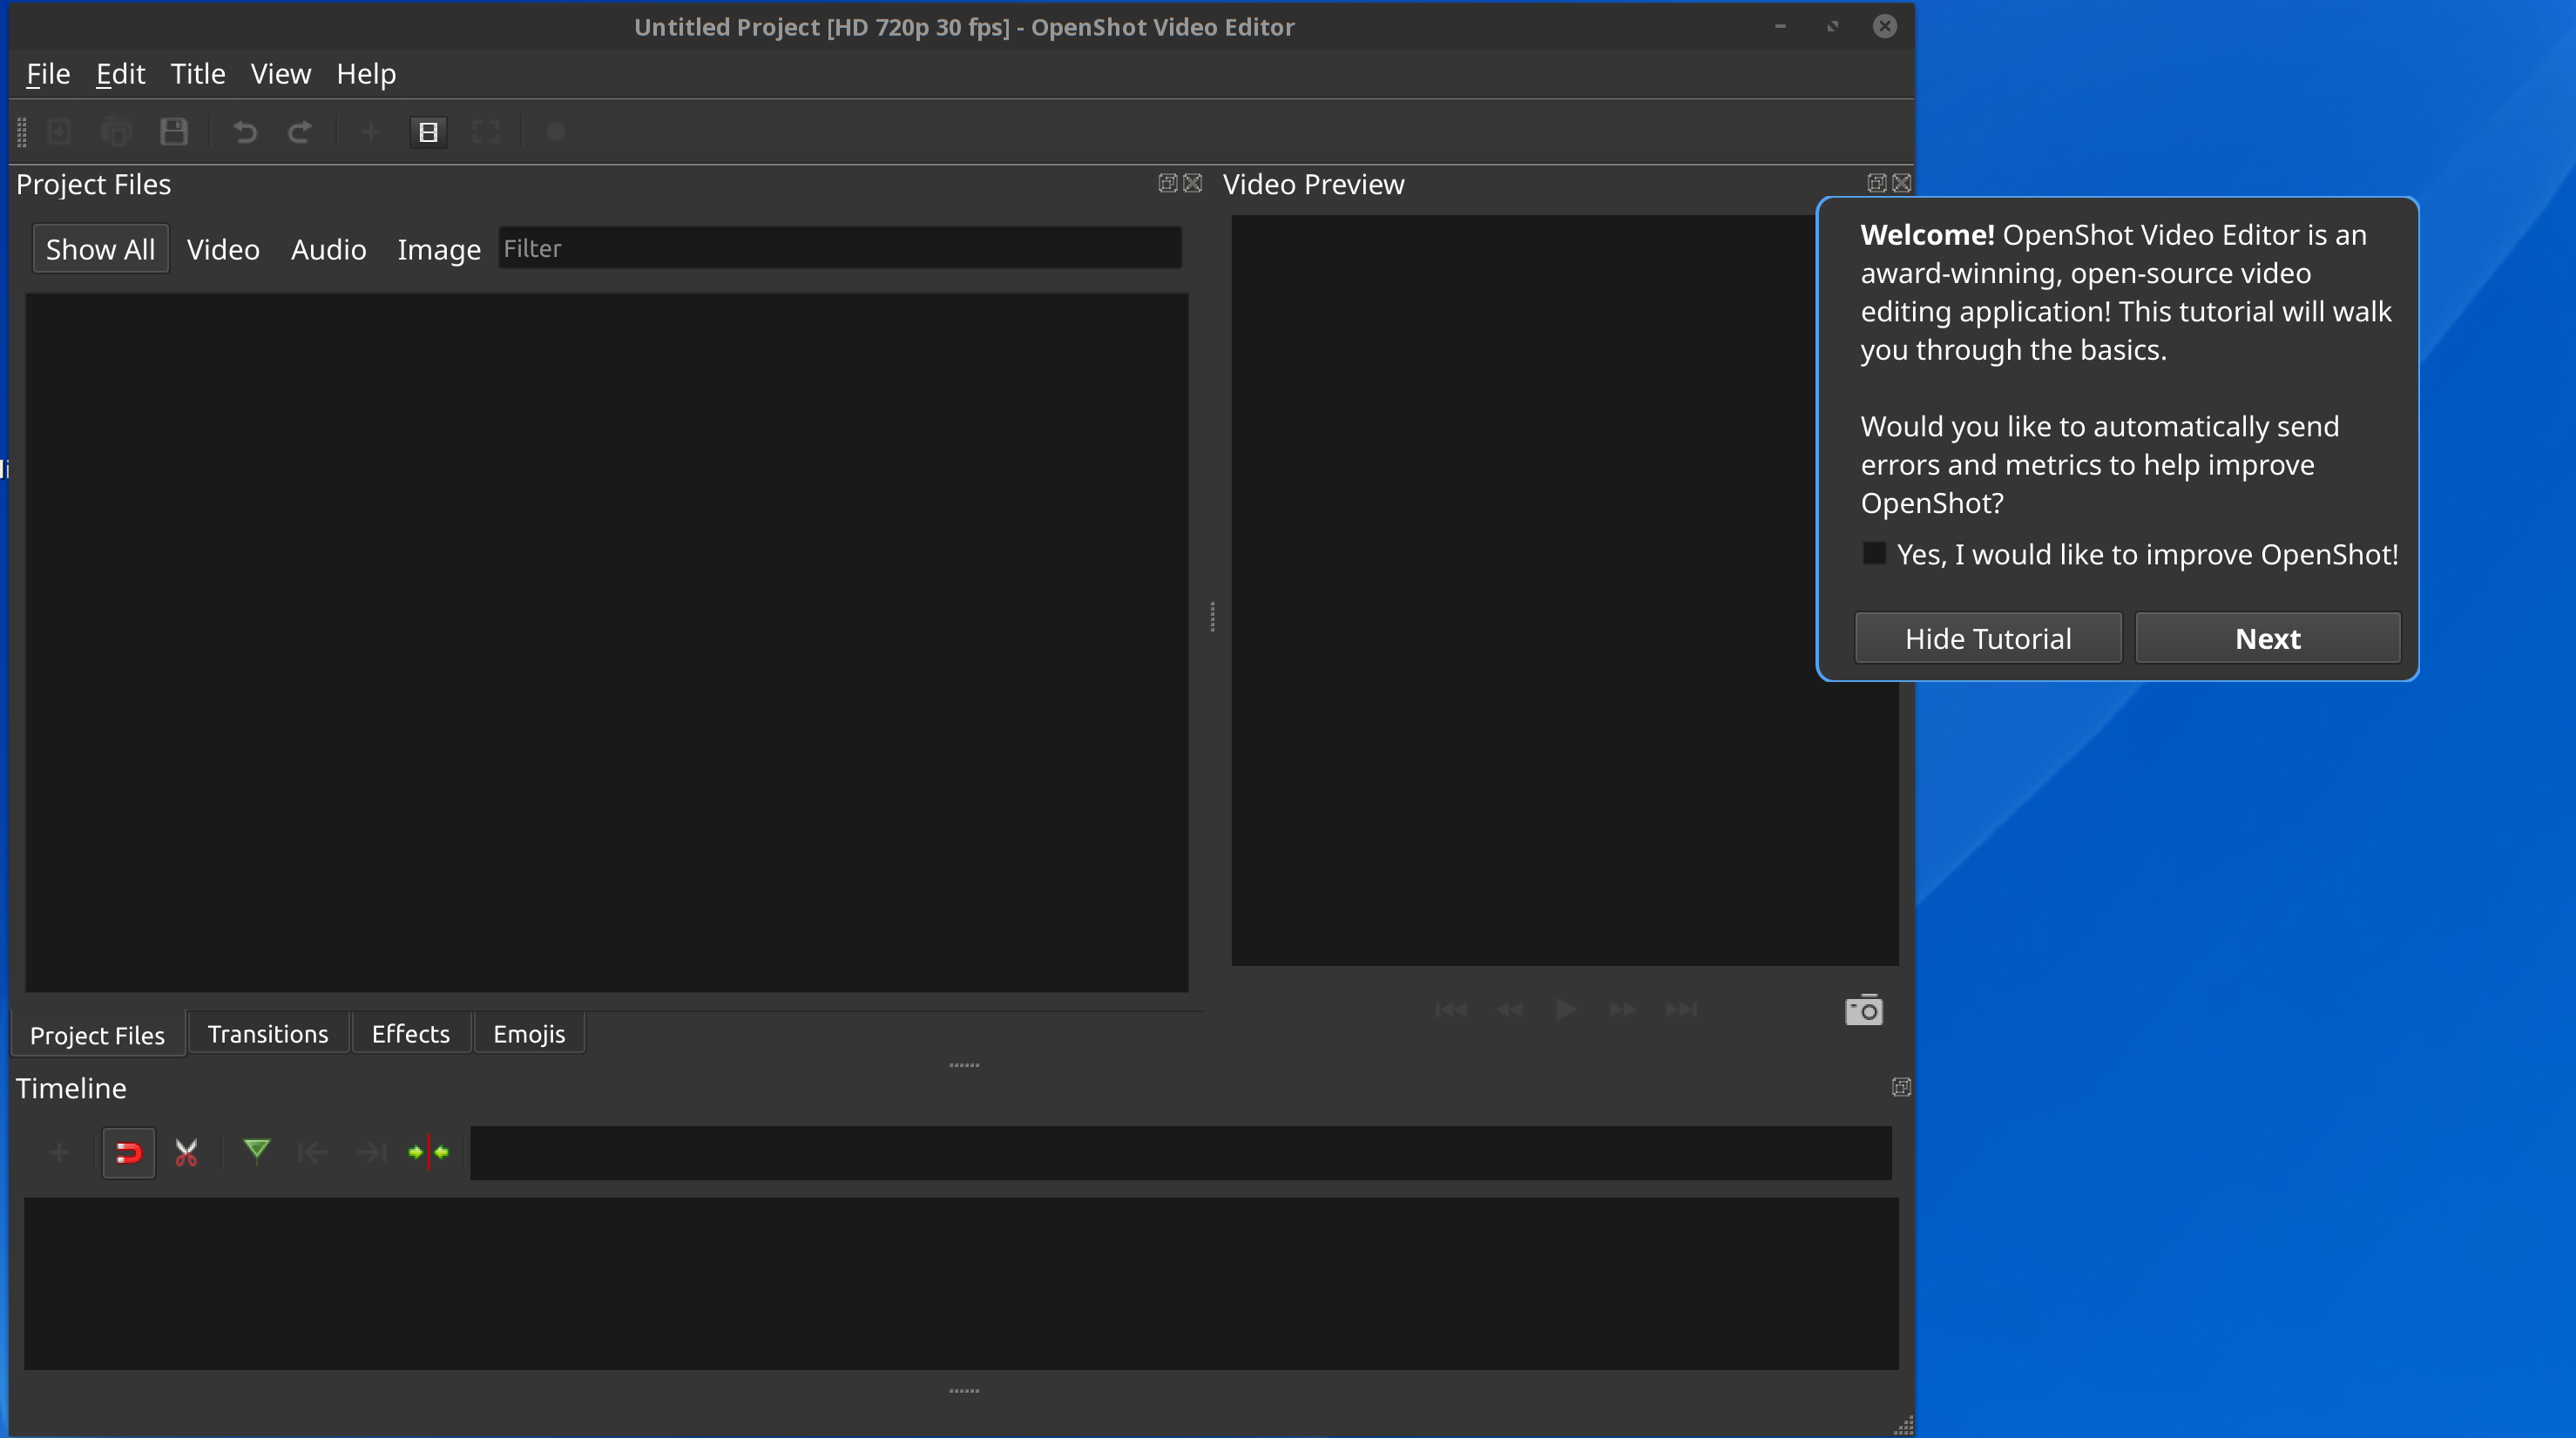This screenshot has width=2576, height=1438.
Task: Select the Video filter in Project Files
Action: (222, 249)
